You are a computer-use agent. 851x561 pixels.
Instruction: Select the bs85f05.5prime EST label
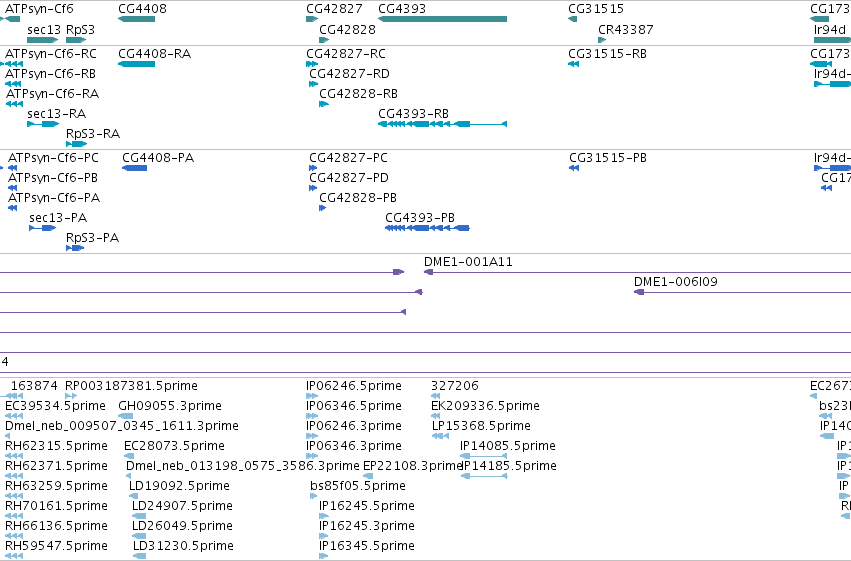click(358, 486)
